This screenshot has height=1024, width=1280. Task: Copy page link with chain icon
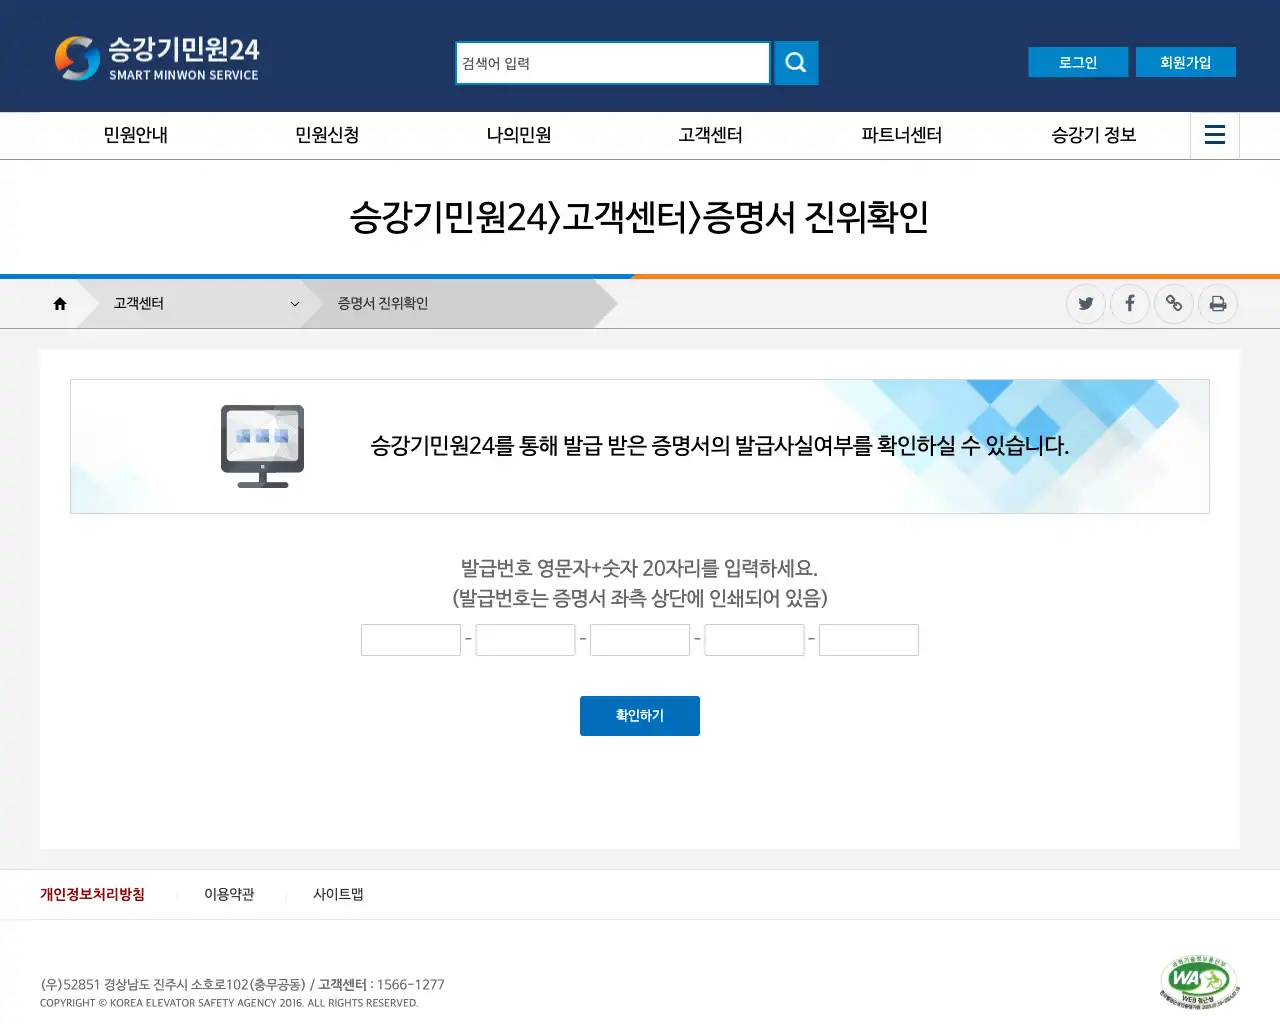click(1174, 304)
